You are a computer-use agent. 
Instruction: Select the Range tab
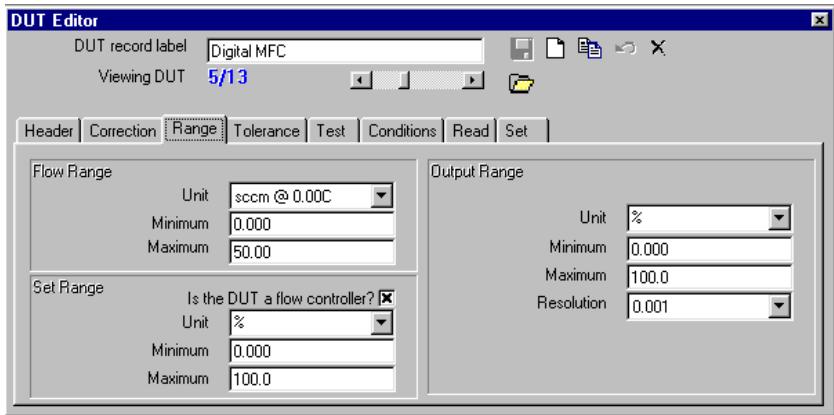pos(195,129)
